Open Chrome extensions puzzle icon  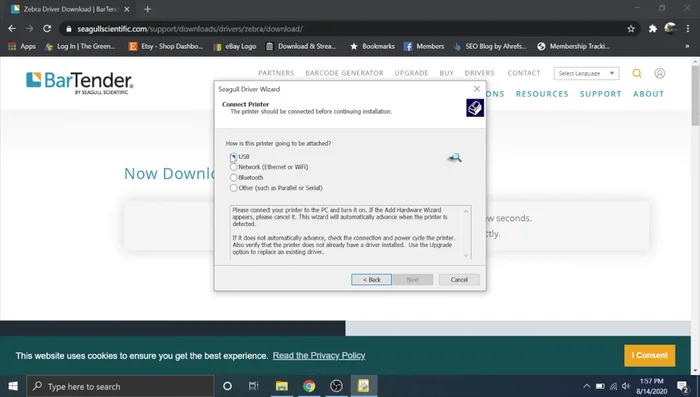pyautogui.click(x=653, y=29)
